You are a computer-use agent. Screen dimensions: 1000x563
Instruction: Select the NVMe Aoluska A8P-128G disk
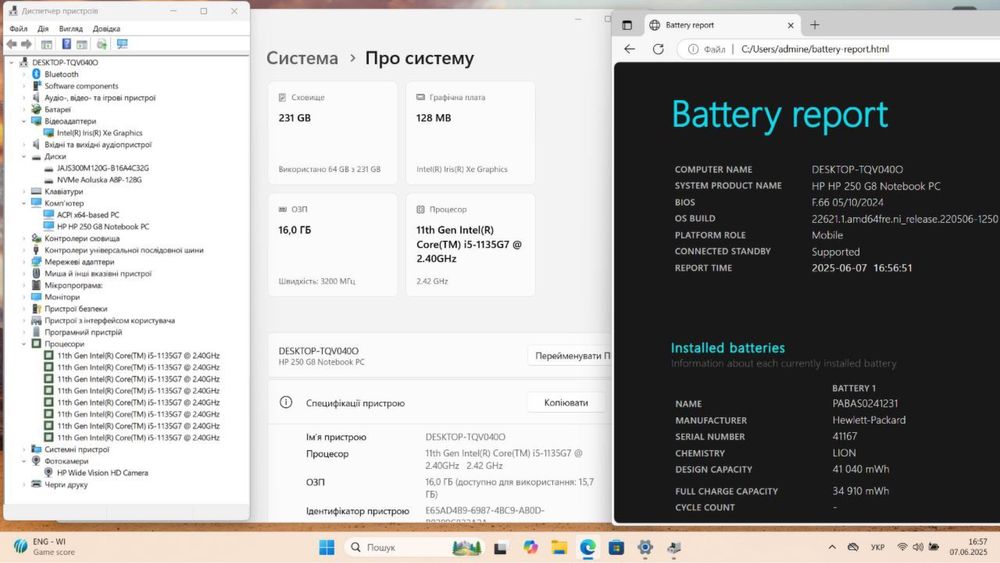99,180
